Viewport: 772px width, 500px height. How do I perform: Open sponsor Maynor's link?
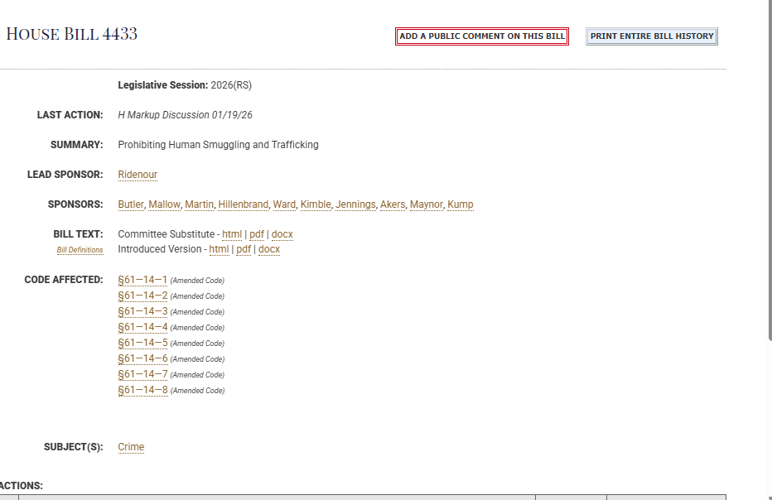click(425, 205)
